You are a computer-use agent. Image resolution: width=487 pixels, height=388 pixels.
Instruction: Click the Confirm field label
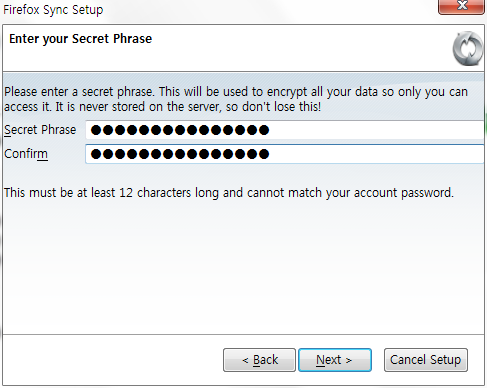(26, 154)
